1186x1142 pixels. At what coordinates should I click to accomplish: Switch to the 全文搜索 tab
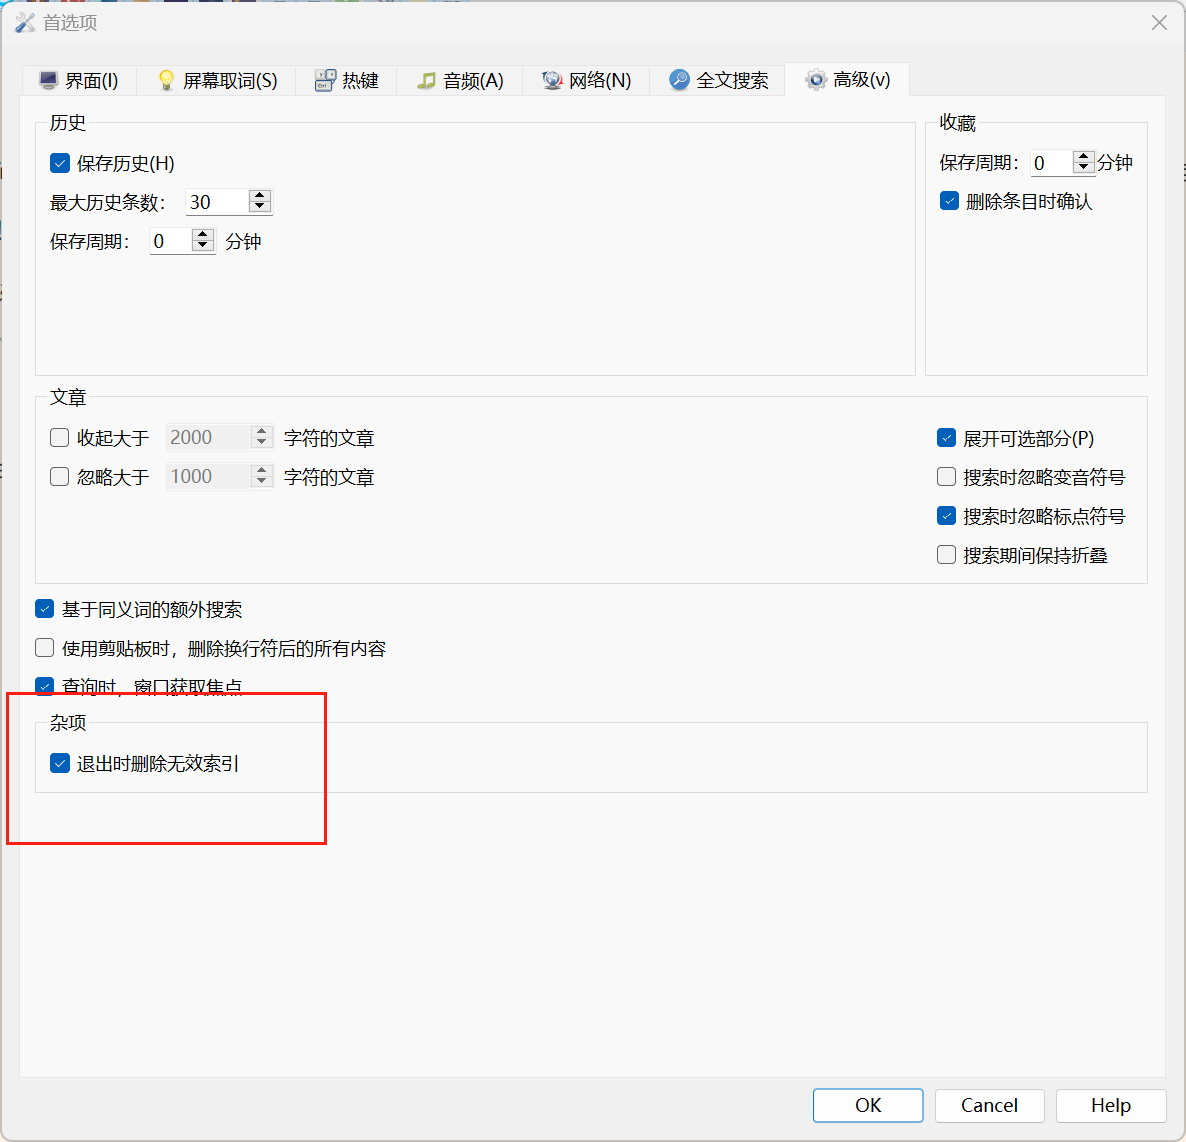718,80
